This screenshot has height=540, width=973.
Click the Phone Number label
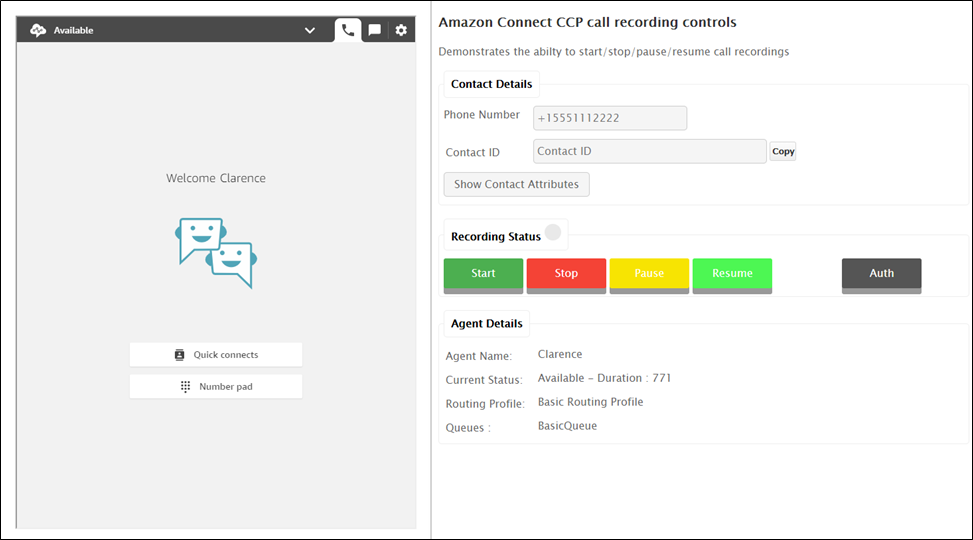pos(482,115)
